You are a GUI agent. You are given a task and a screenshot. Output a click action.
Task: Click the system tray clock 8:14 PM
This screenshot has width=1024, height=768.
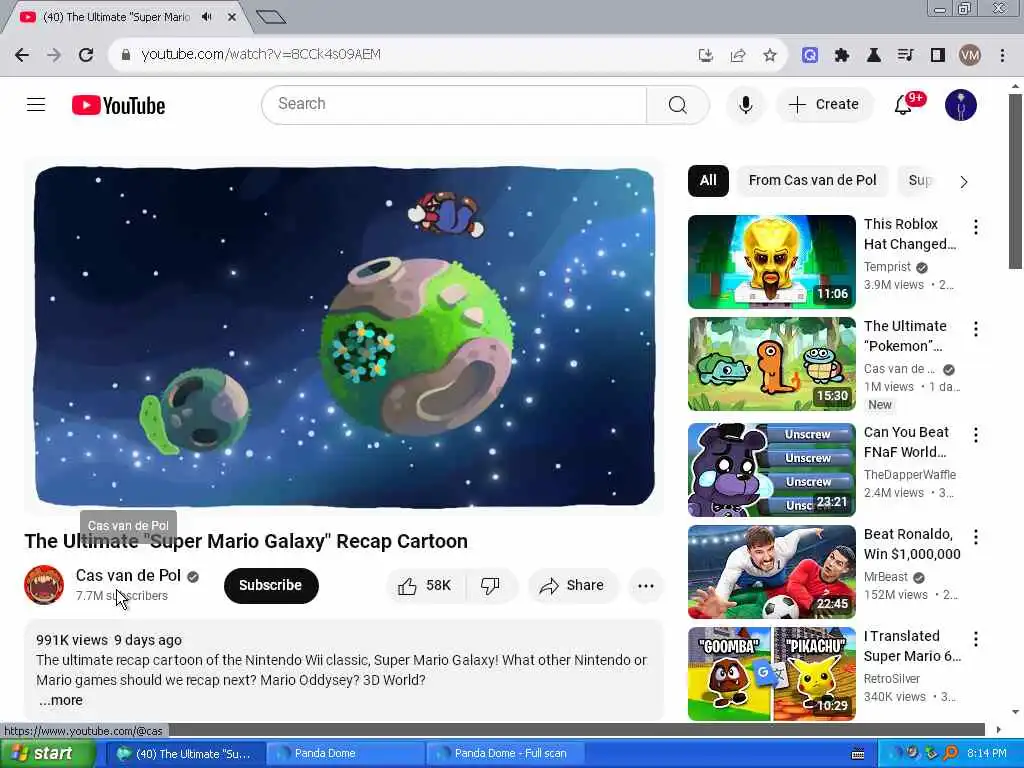[x=987, y=754]
